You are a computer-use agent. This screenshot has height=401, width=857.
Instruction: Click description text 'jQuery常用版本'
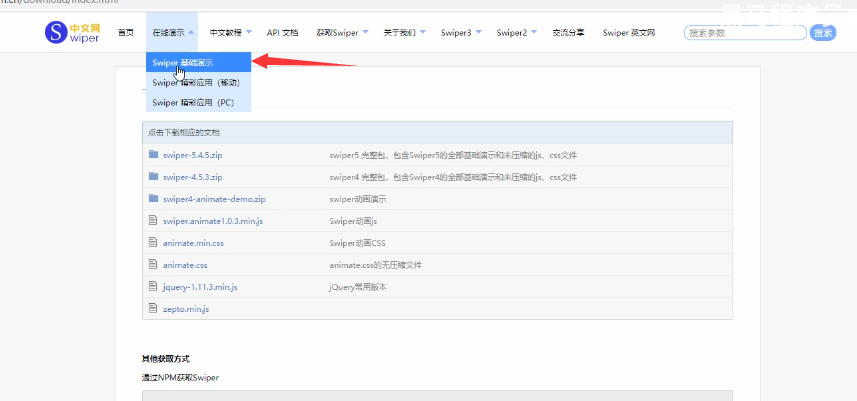(358, 287)
